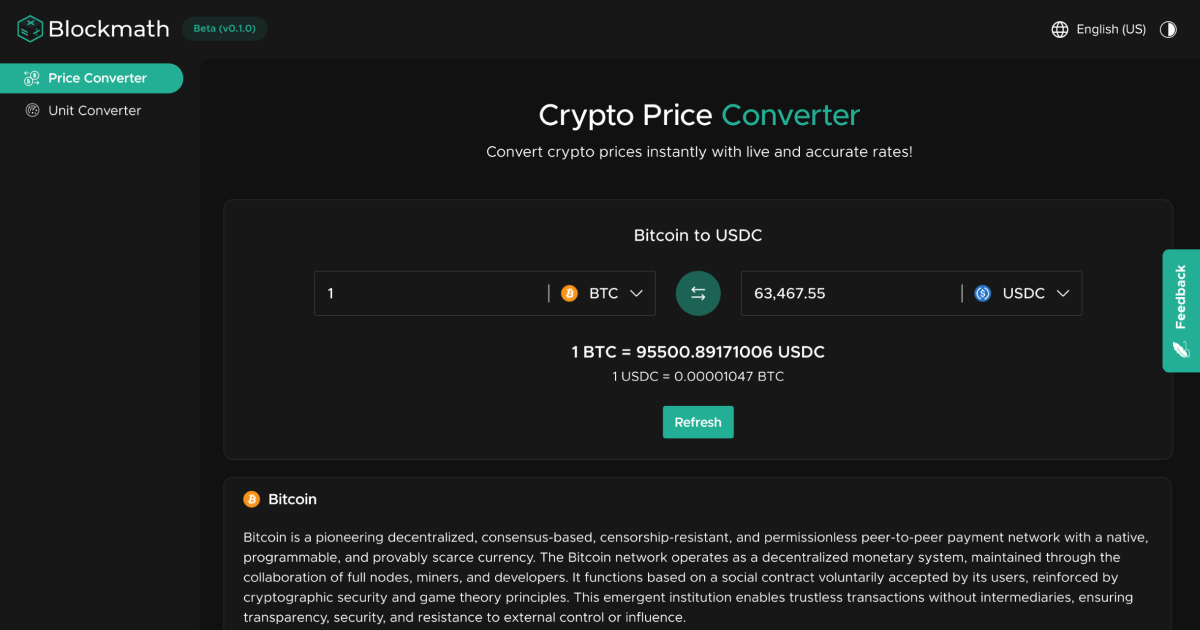1200x630 pixels.
Task: Click the BTC amount input field
Action: (x=430, y=294)
